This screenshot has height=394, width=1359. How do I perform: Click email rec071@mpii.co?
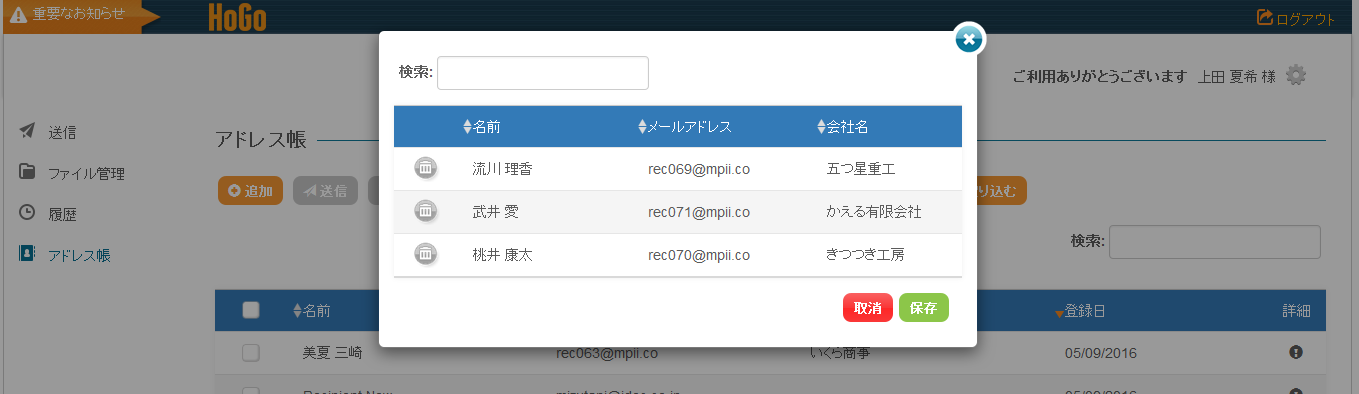click(x=699, y=212)
